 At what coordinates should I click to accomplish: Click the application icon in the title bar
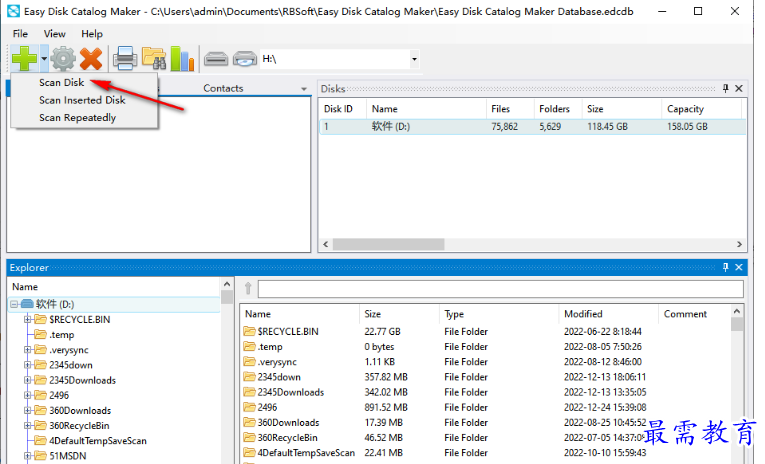[x=14, y=11]
